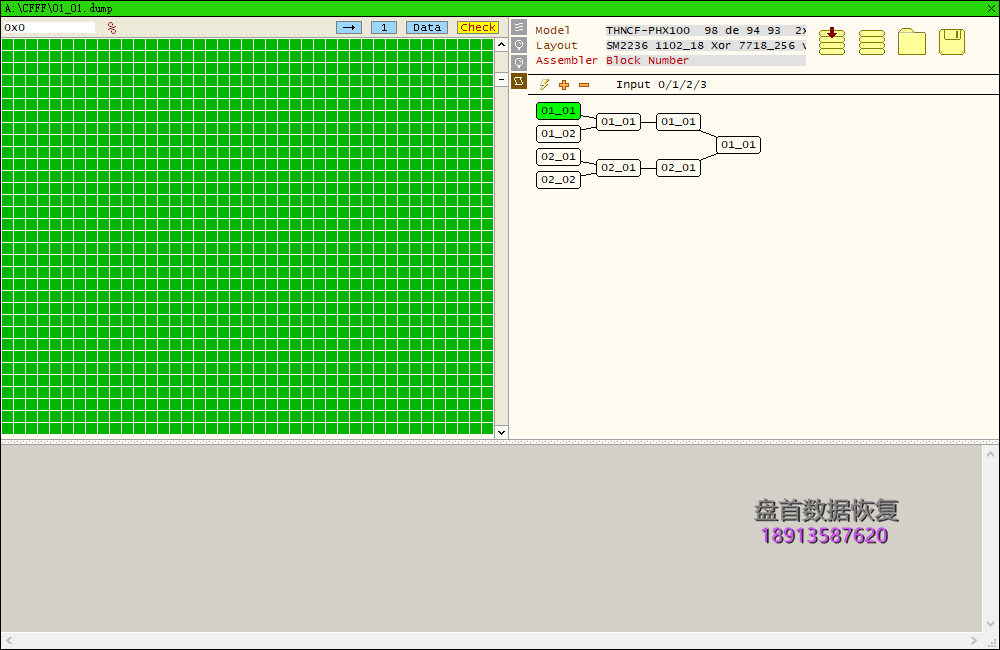Viewport: 1000px width, 650px height.
Task: Select the 02_02 block node in the diagram
Action: [x=558, y=179]
